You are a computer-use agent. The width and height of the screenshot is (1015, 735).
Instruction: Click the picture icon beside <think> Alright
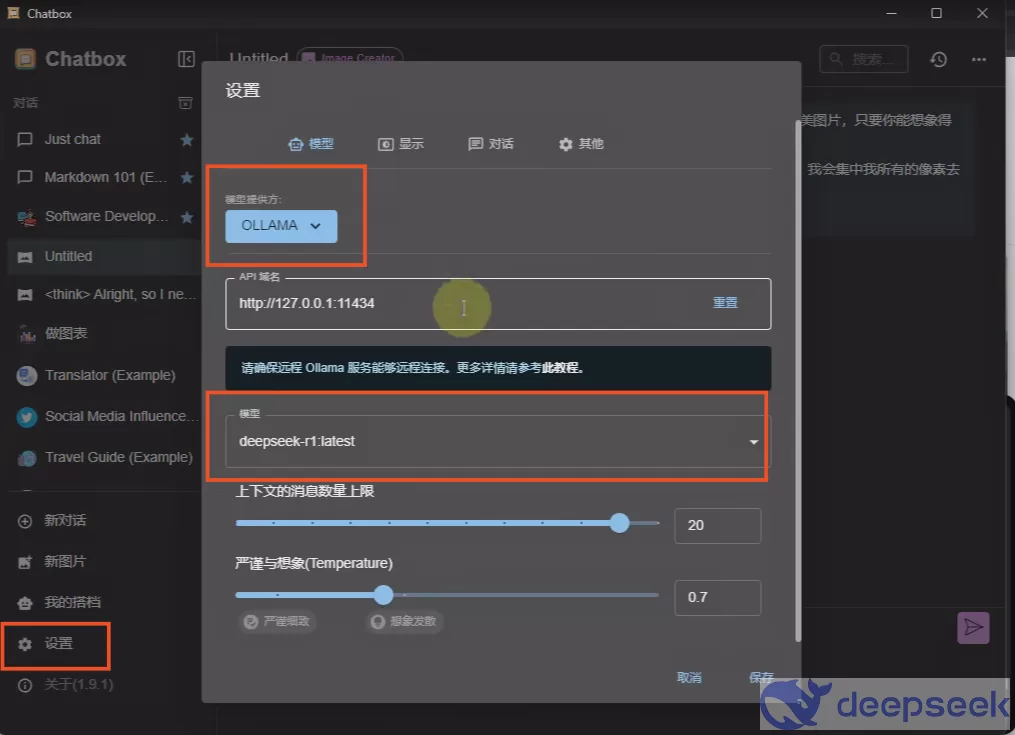[x=25, y=295]
